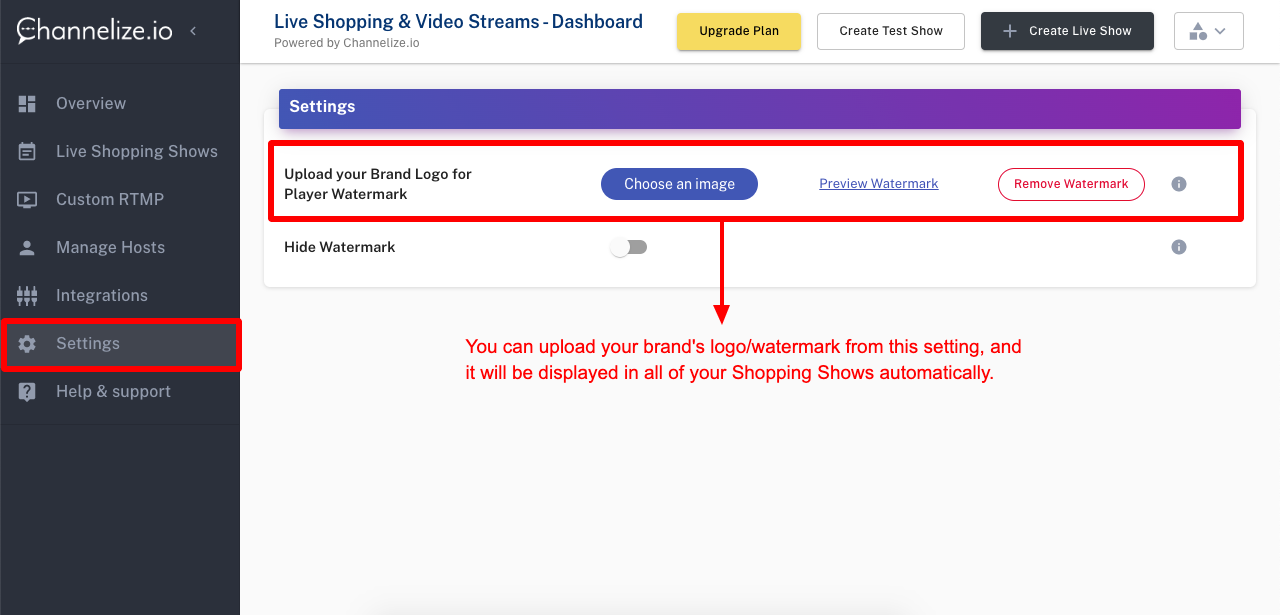Click the Integrations sliders icon
The height and width of the screenshot is (615, 1280).
(x=27, y=296)
